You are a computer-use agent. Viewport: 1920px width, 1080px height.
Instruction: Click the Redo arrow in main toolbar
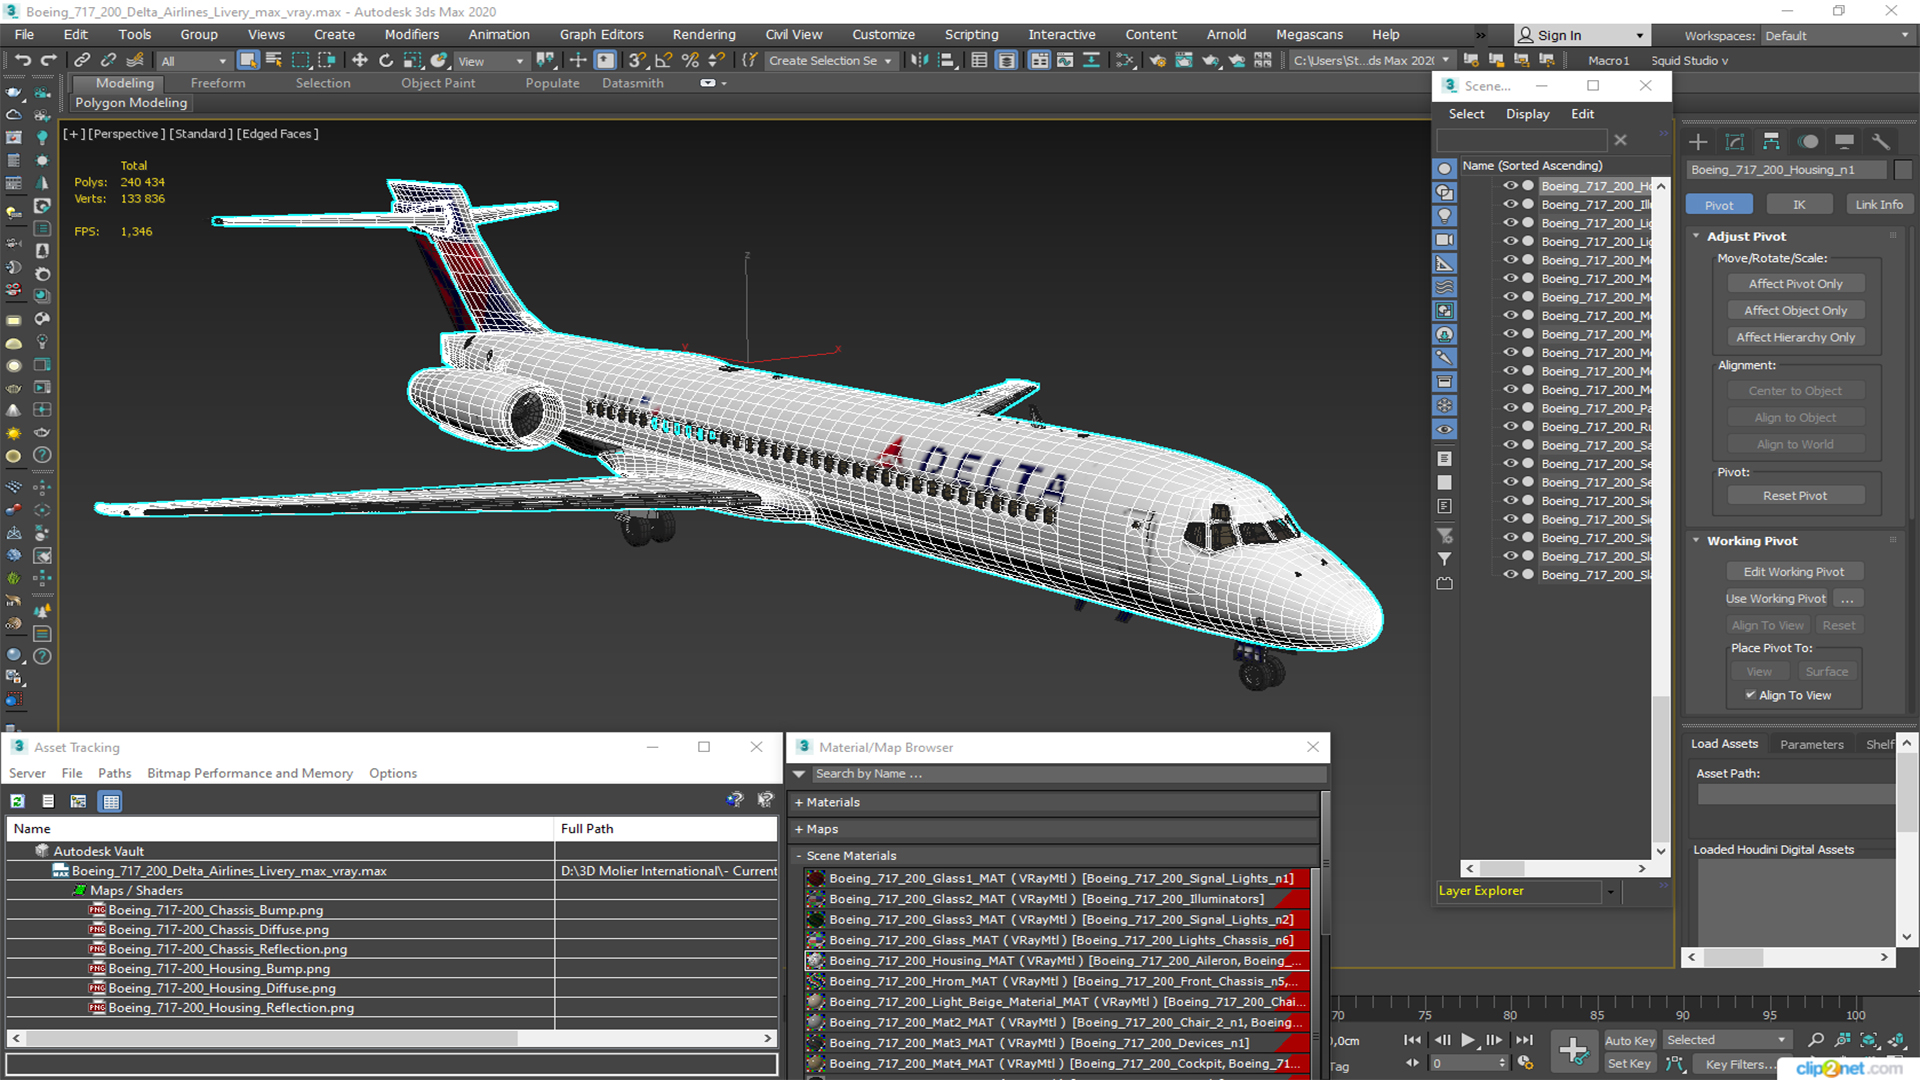coord(48,60)
